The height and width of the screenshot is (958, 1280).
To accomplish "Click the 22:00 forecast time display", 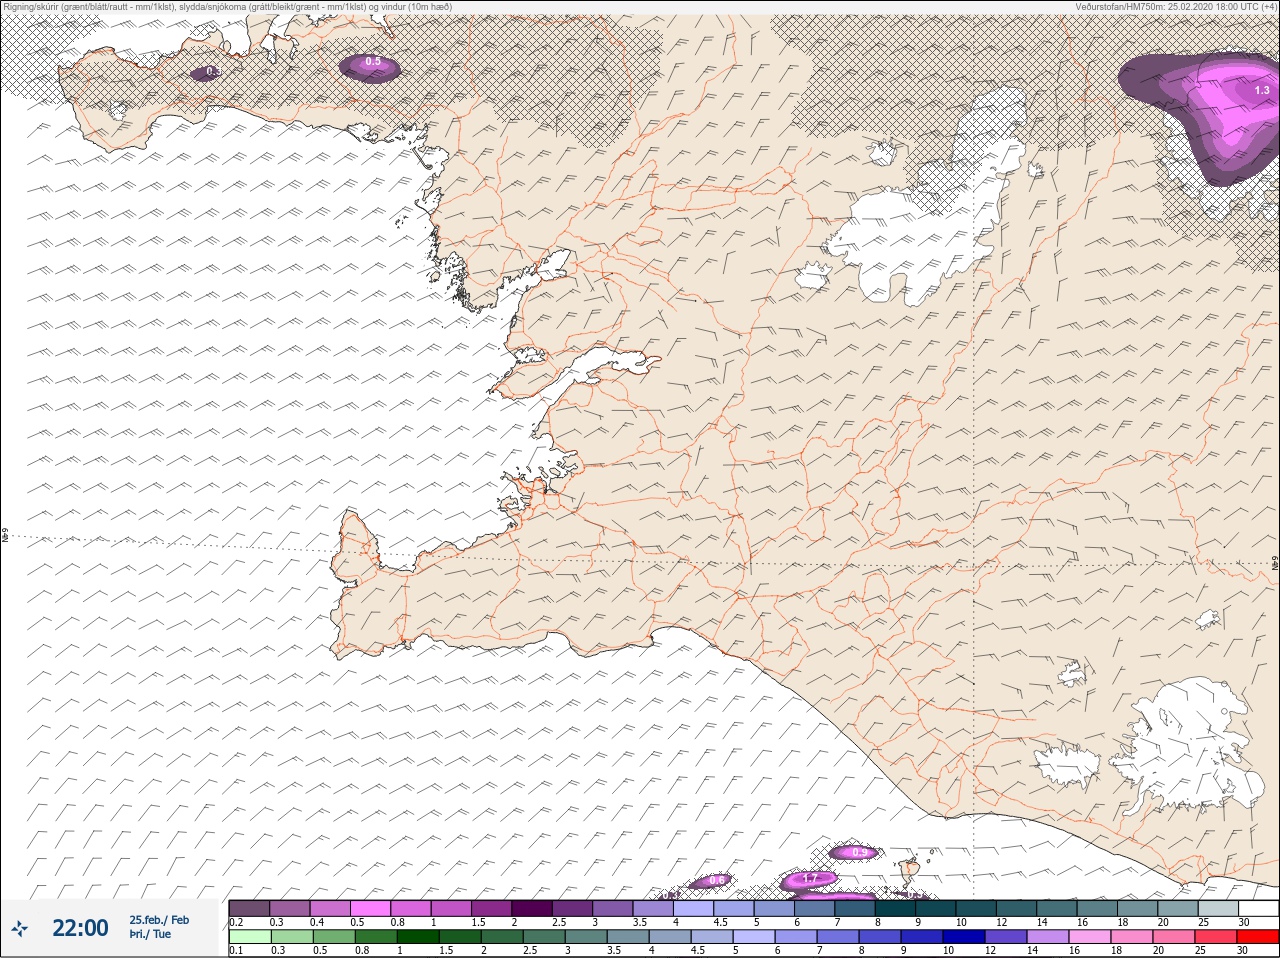I will click(x=80, y=928).
